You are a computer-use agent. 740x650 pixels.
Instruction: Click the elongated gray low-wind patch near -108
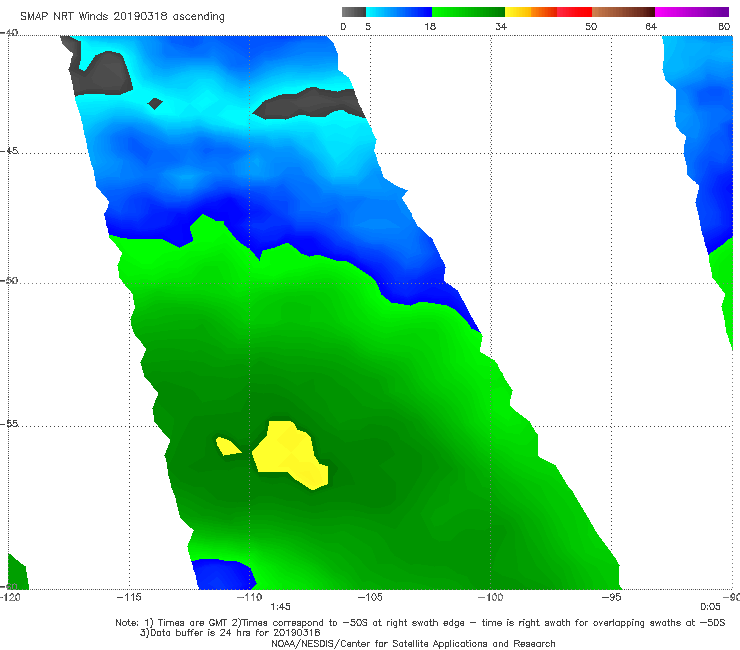(309, 104)
